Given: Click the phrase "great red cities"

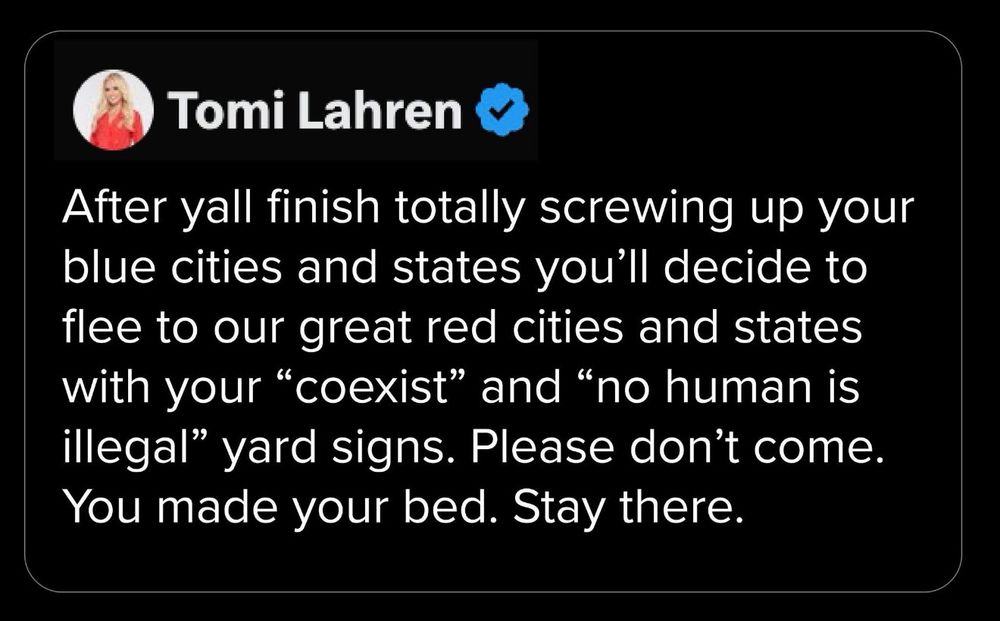Looking at the screenshot, I should tap(460, 328).
